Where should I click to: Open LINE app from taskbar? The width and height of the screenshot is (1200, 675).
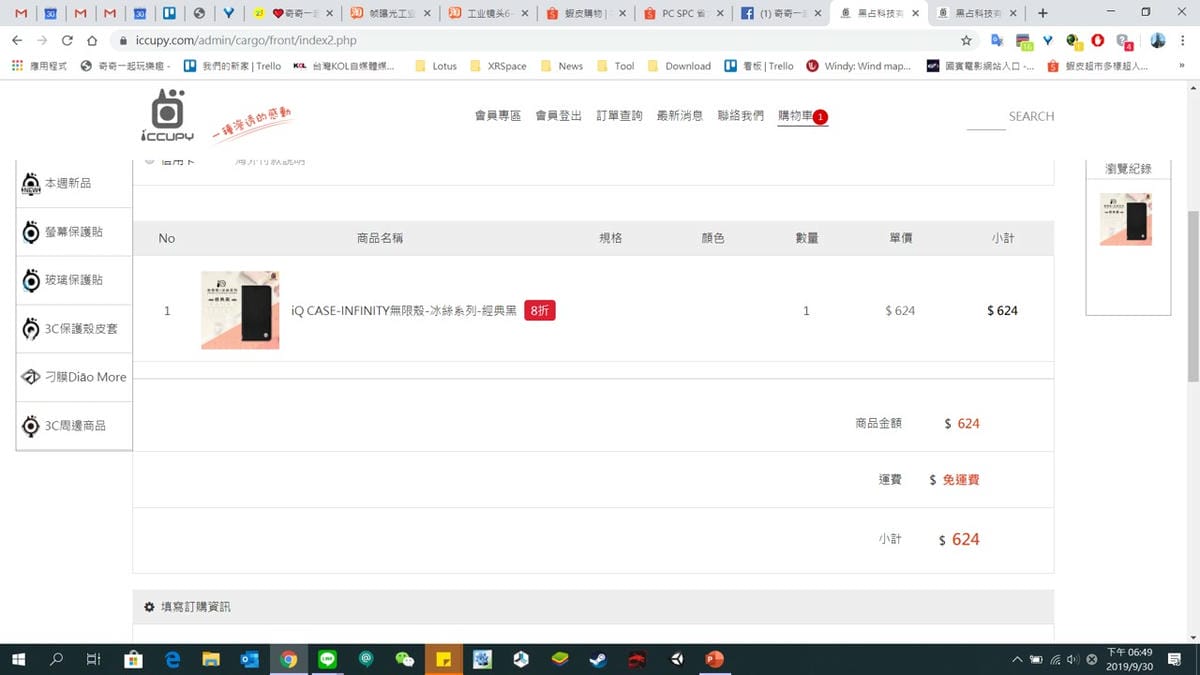[327, 659]
